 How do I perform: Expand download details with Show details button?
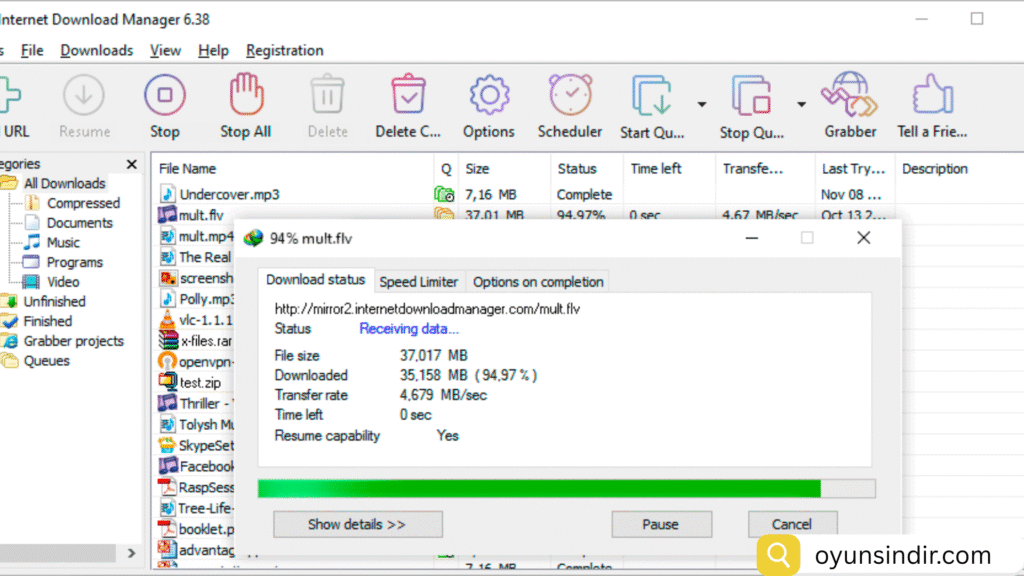tap(357, 524)
